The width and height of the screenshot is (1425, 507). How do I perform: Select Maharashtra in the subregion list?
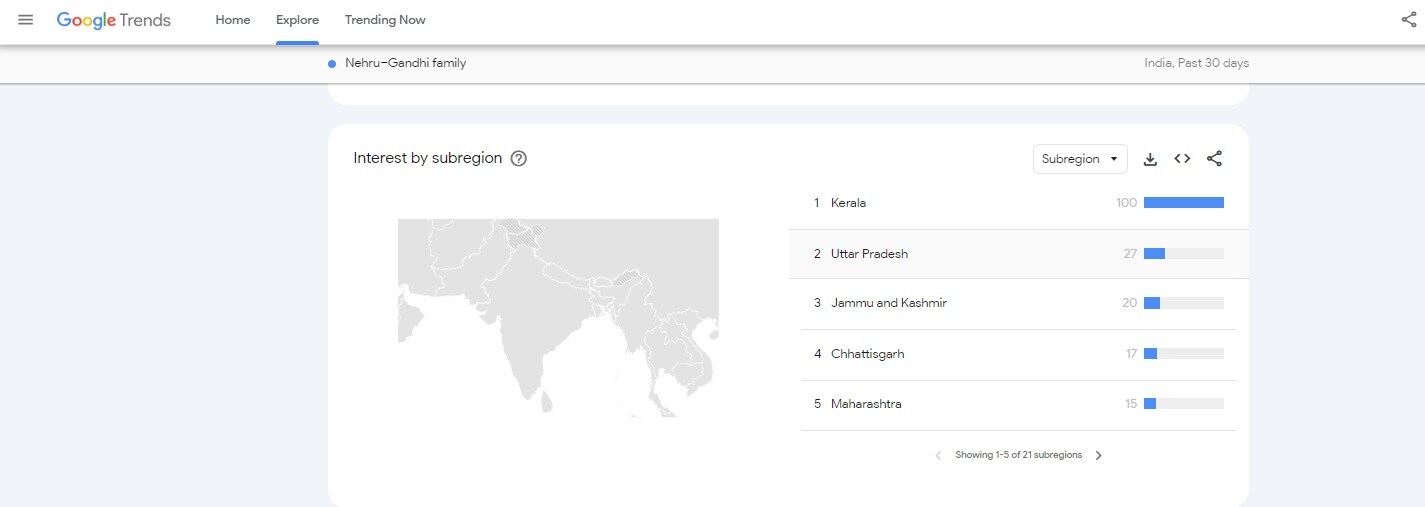coord(866,404)
